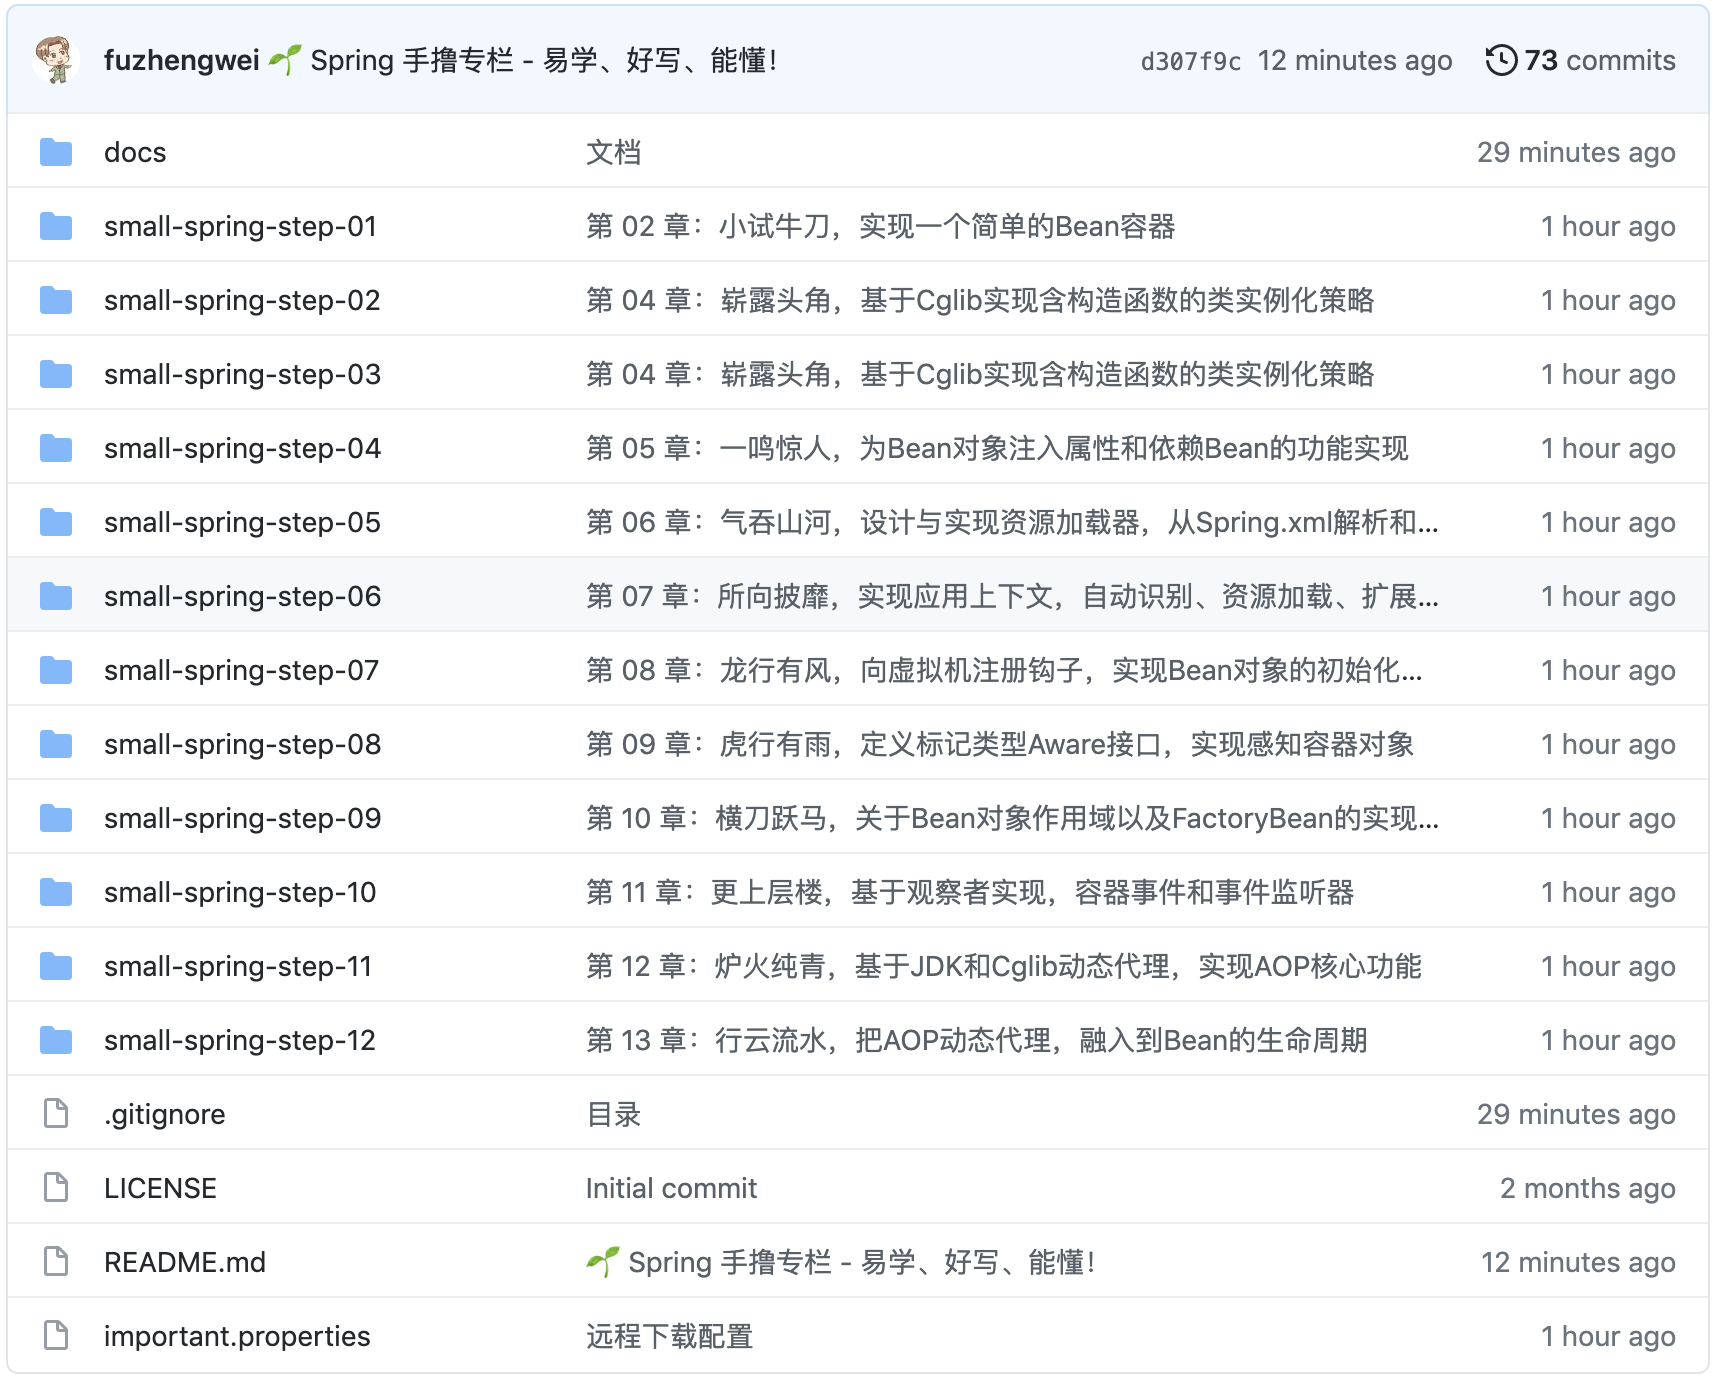
Task: Click the small-spring-step-05 folder icon
Action: [x=56, y=522]
